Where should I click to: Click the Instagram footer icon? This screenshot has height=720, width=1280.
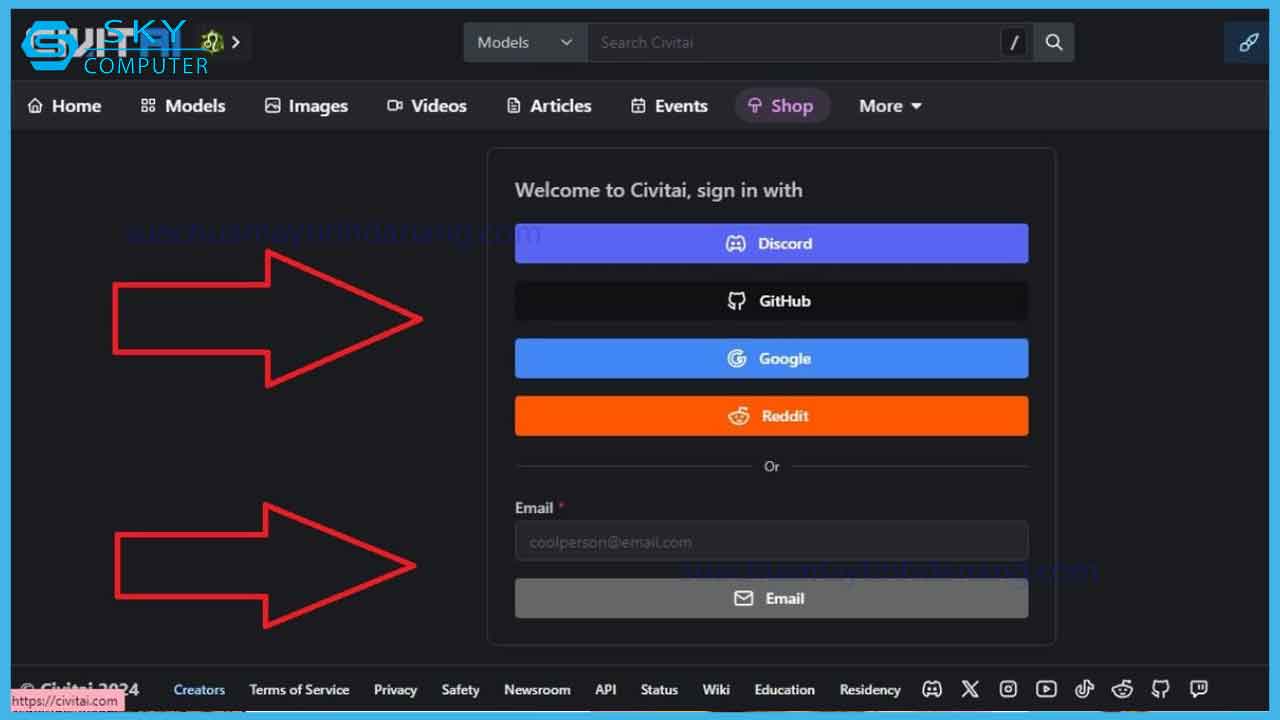pyautogui.click(x=1008, y=689)
